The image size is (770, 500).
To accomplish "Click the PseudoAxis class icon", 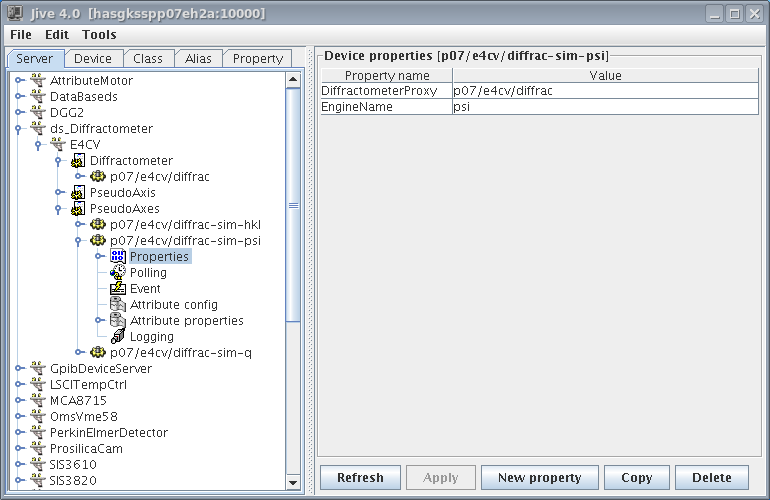I will (x=78, y=193).
